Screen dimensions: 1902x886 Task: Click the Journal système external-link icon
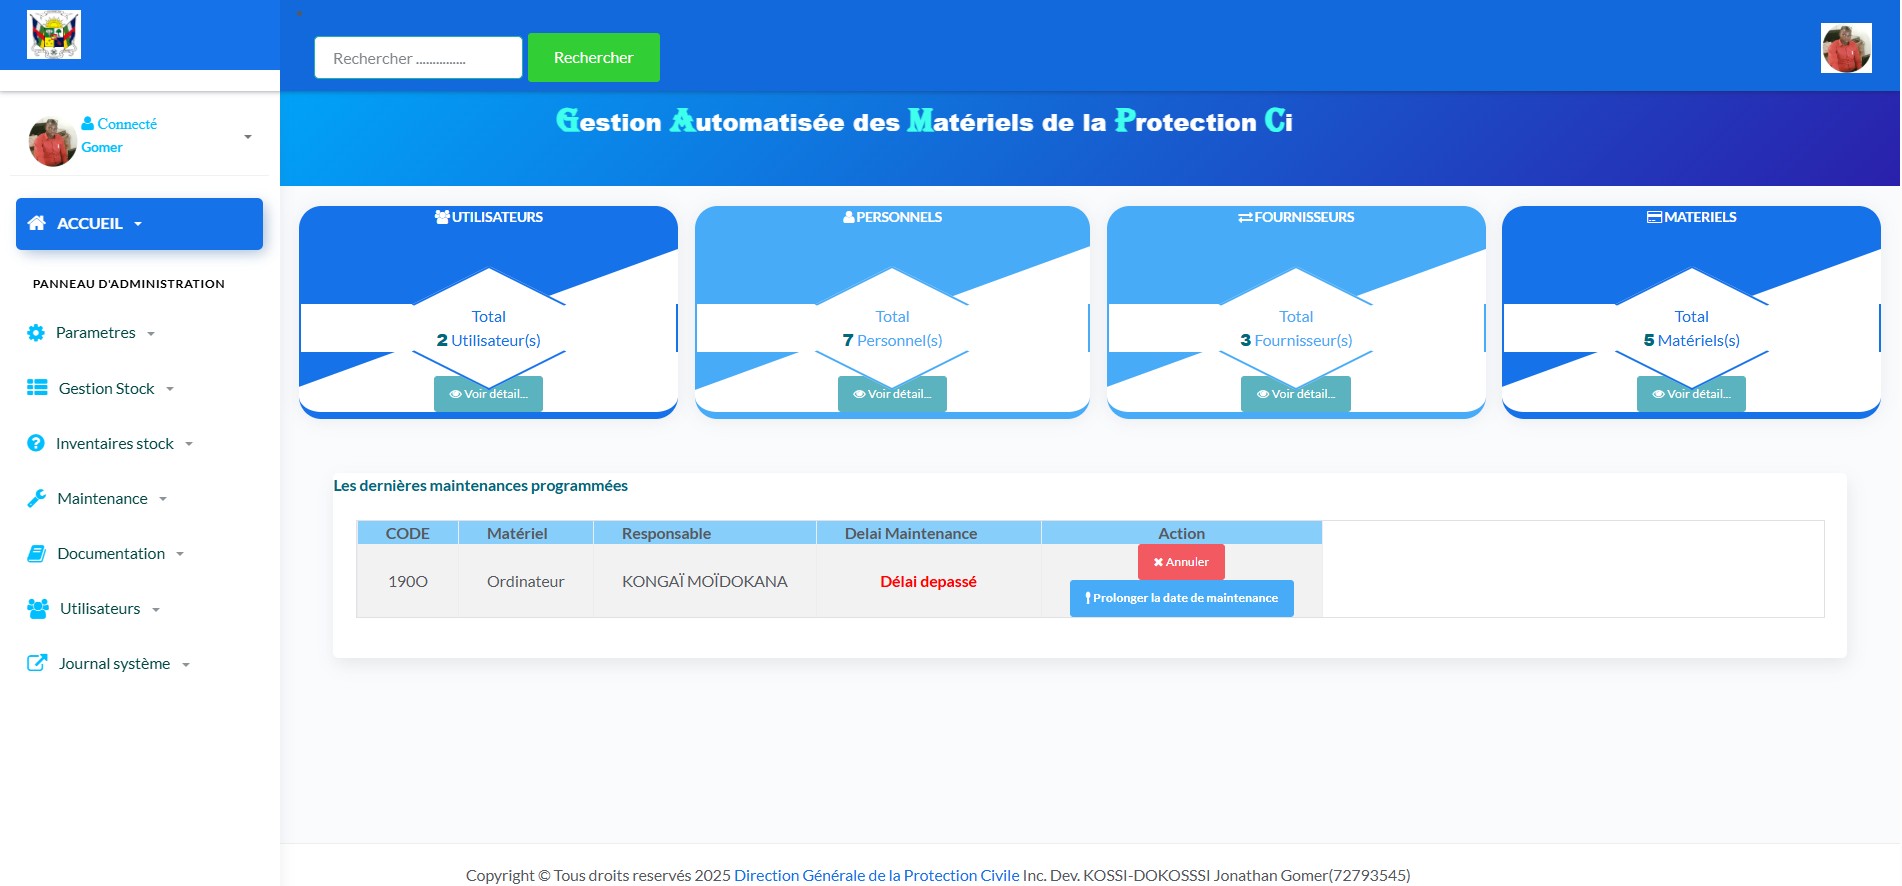coord(37,663)
